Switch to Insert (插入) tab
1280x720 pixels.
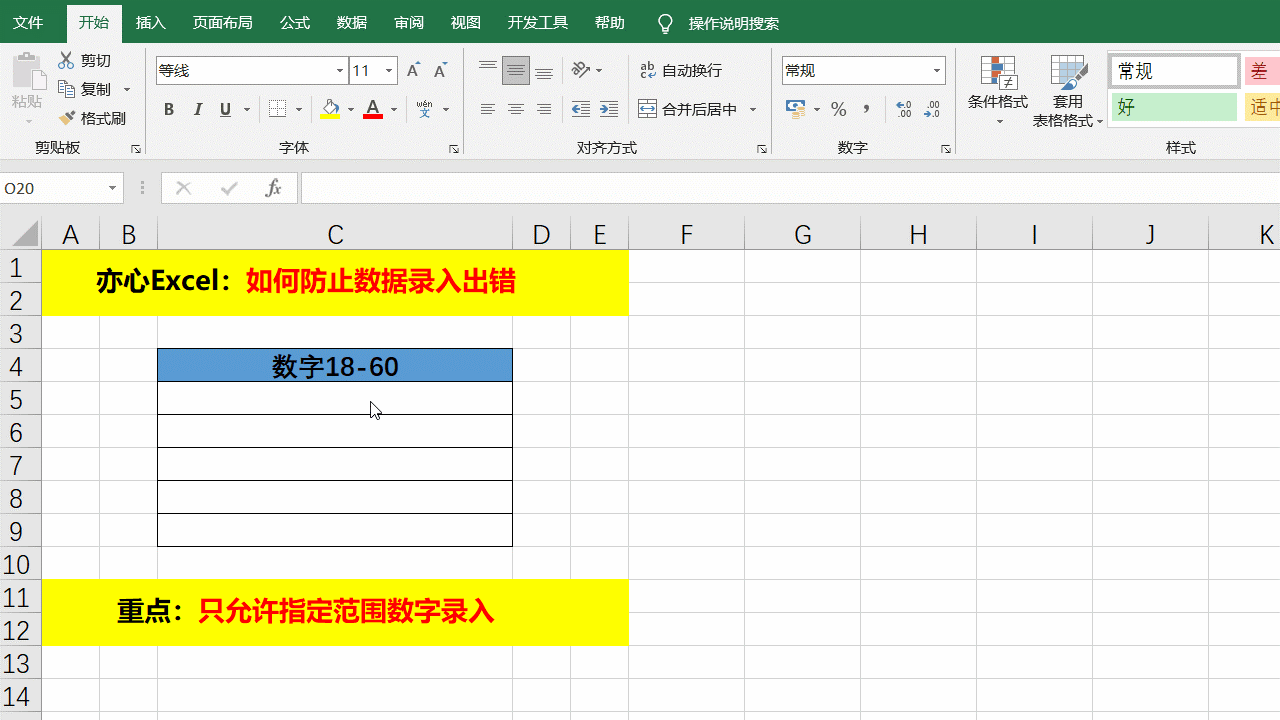pos(151,23)
